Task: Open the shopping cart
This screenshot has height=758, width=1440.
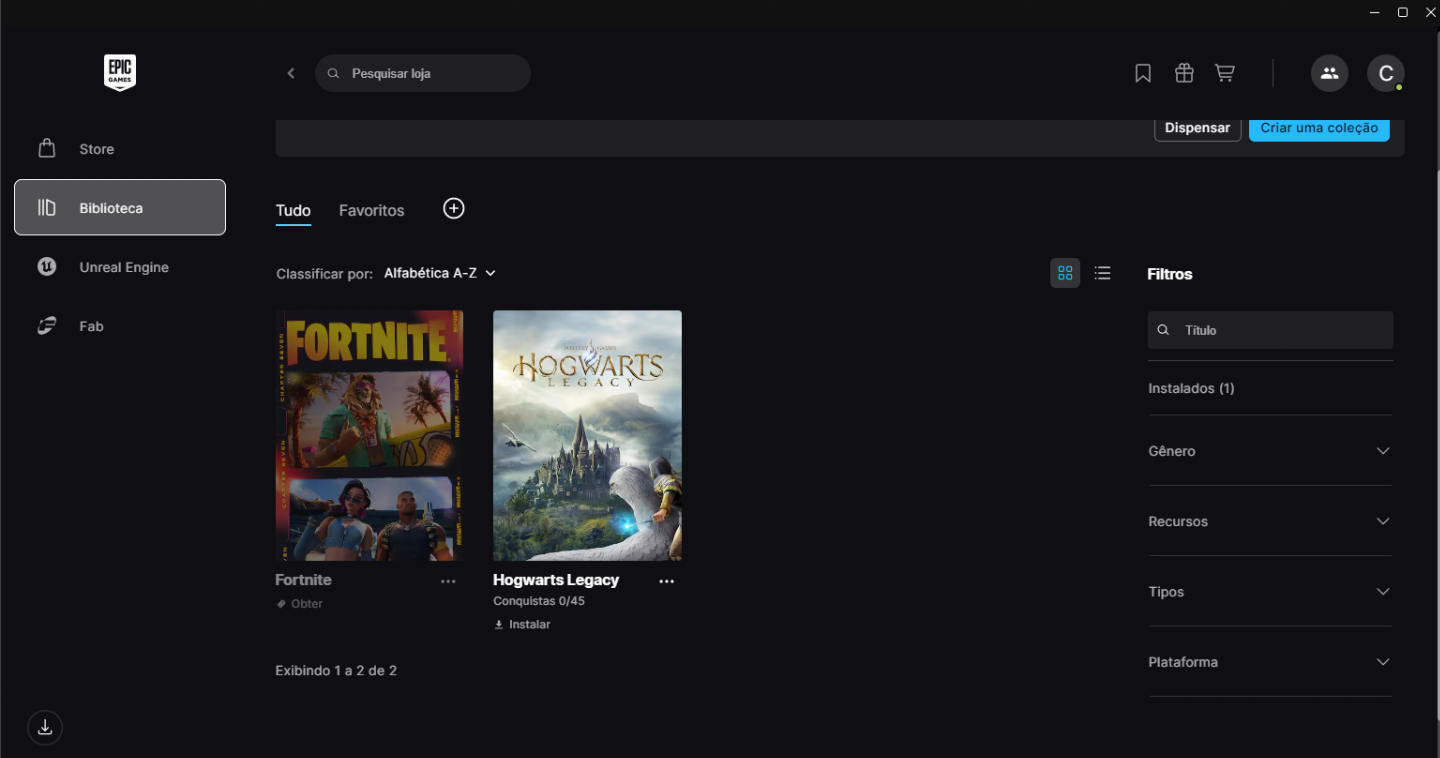Action: 1225,73
